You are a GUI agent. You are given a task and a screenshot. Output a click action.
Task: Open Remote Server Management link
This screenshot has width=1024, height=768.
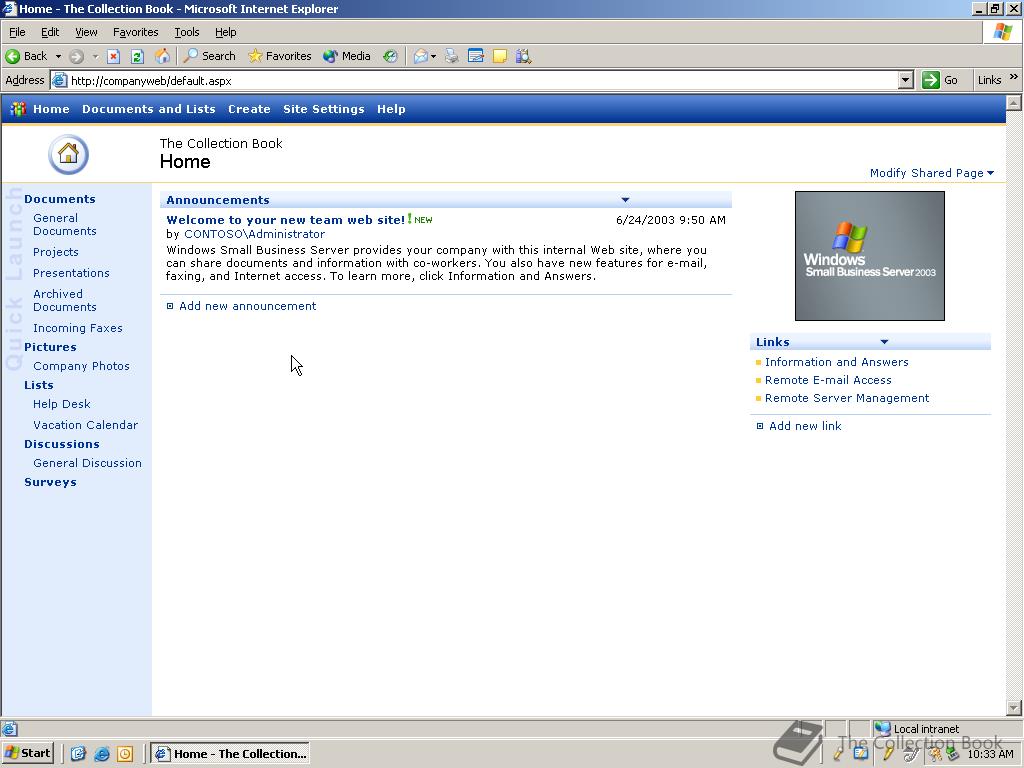coord(846,398)
